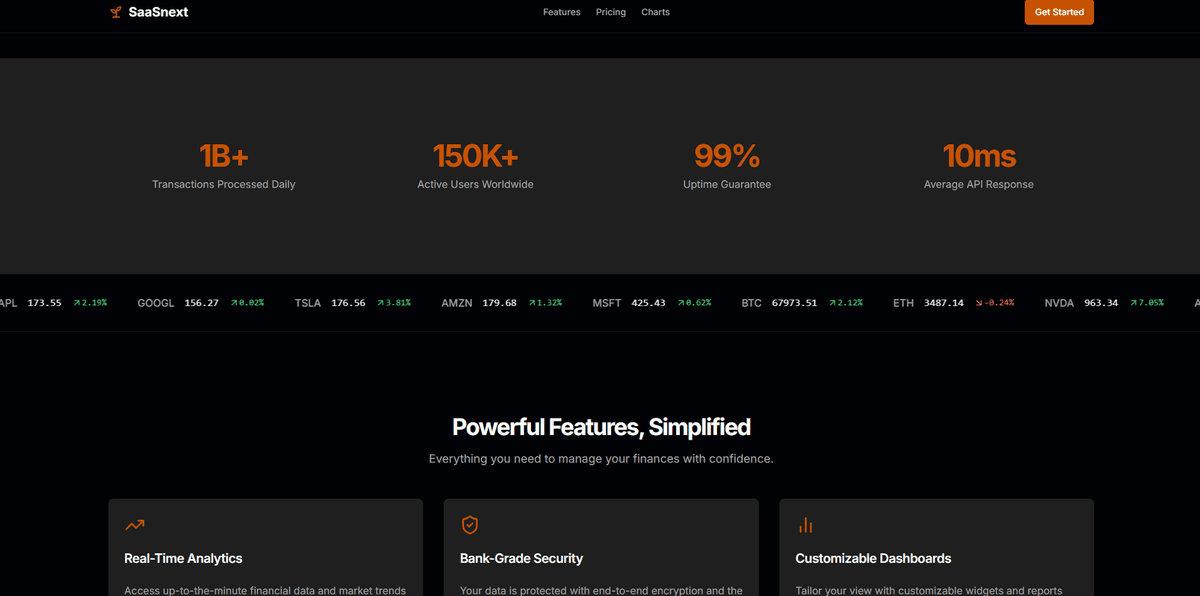Click the 0.62% MSFT change value
1200x596 pixels.
point(698,303)
